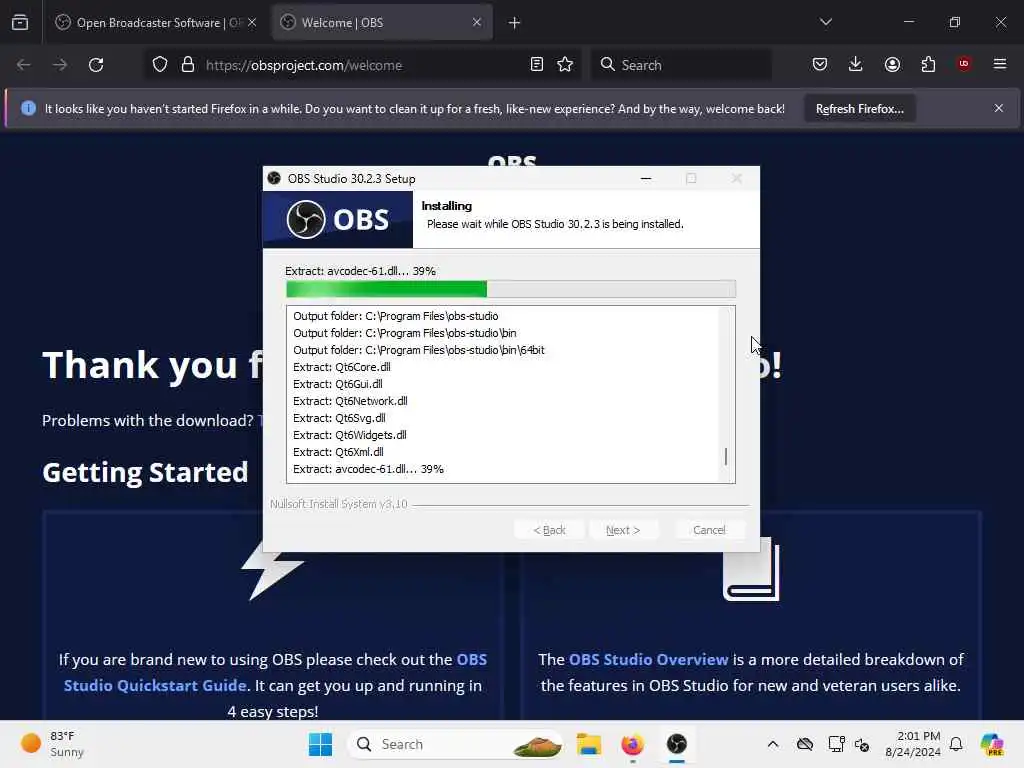The width and height of the screenshot is (1024, 768).
Task: Open muted volume tray icon
Action: pos(862,744)
